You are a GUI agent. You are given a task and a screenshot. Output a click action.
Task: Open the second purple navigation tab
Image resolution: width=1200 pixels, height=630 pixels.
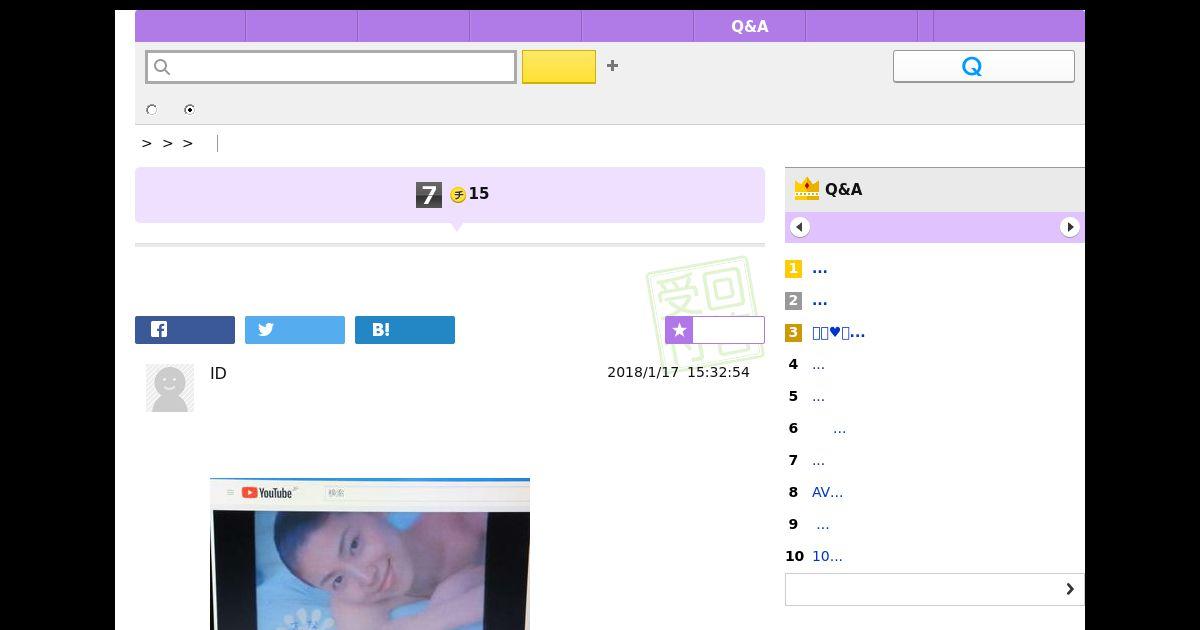coord(302,26)
